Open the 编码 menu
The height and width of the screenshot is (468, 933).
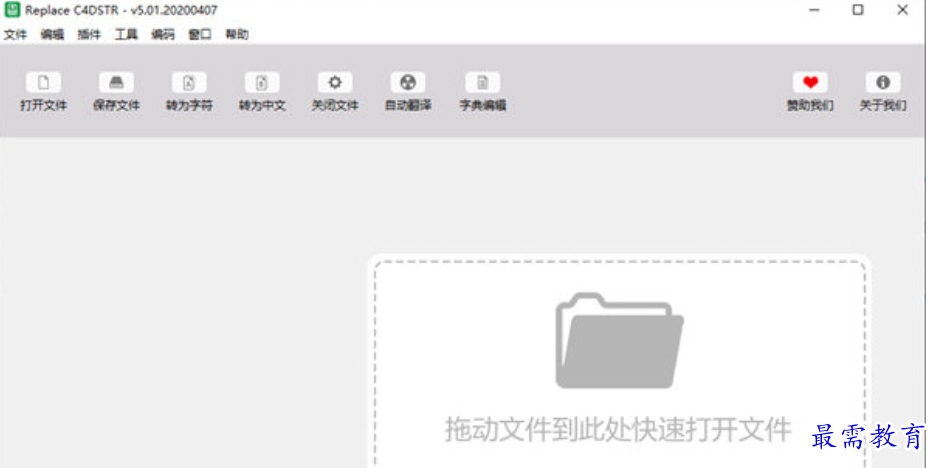[x=163, y=34]
